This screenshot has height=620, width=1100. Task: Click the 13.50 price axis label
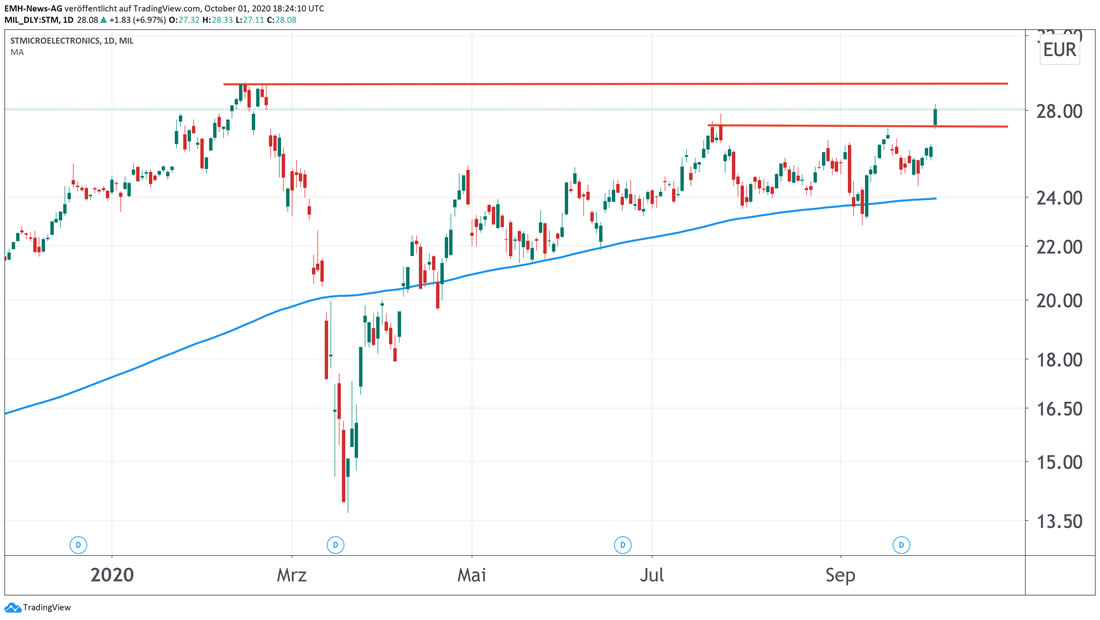coord(1060,521)
